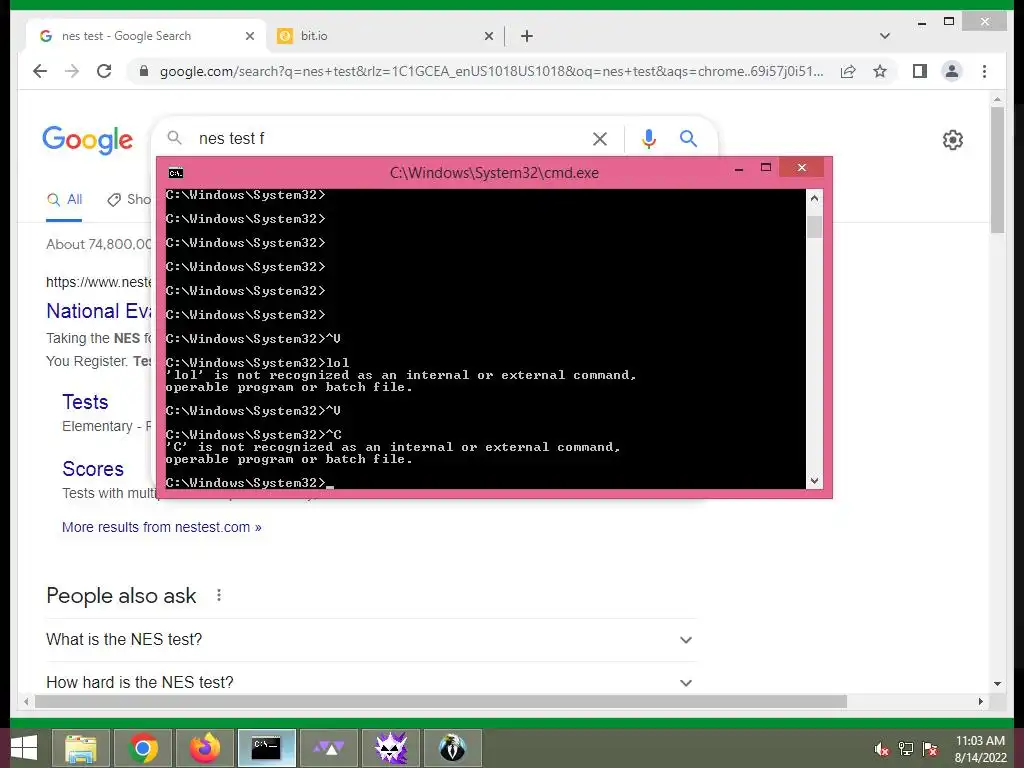Click the 'lol' is not recognized message
Screen dimensions: 1024x768
[x=400, y=381]
